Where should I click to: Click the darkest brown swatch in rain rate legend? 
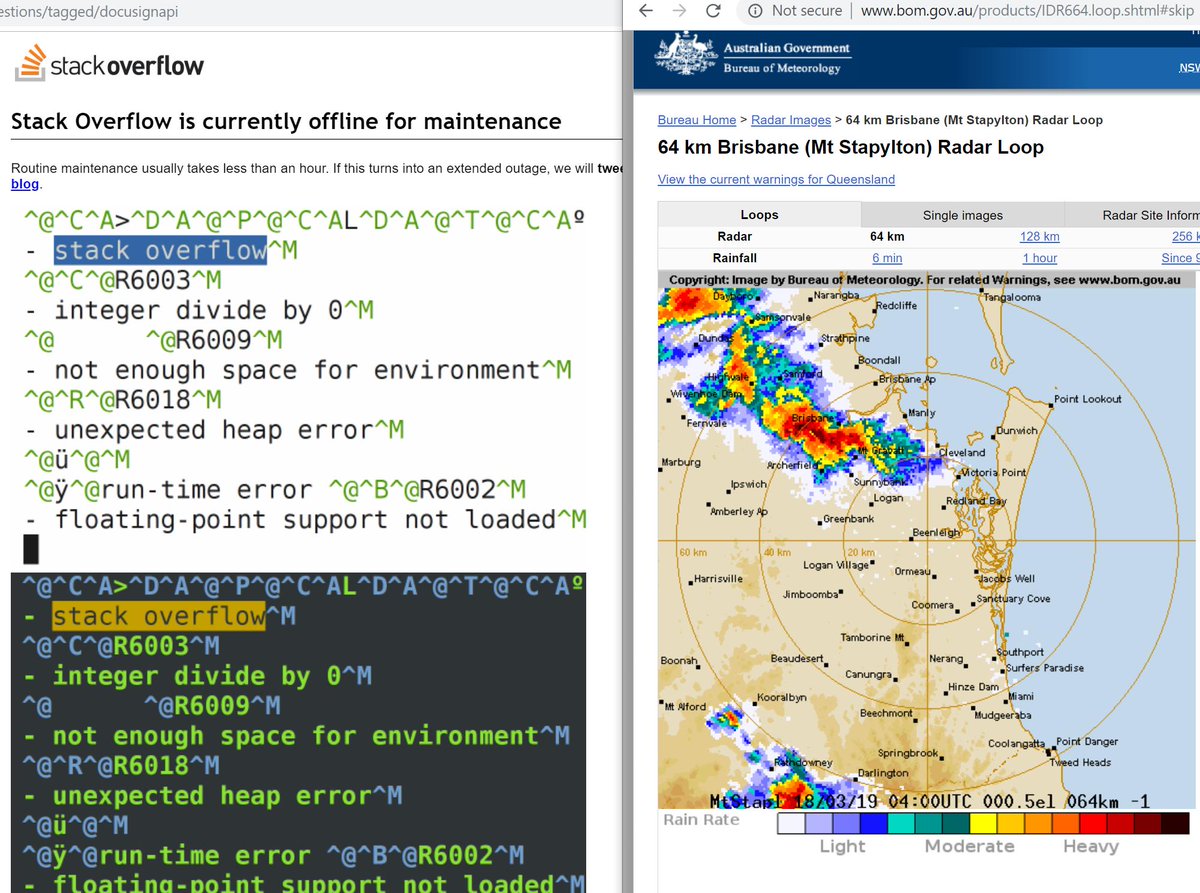coord(1175,823)
